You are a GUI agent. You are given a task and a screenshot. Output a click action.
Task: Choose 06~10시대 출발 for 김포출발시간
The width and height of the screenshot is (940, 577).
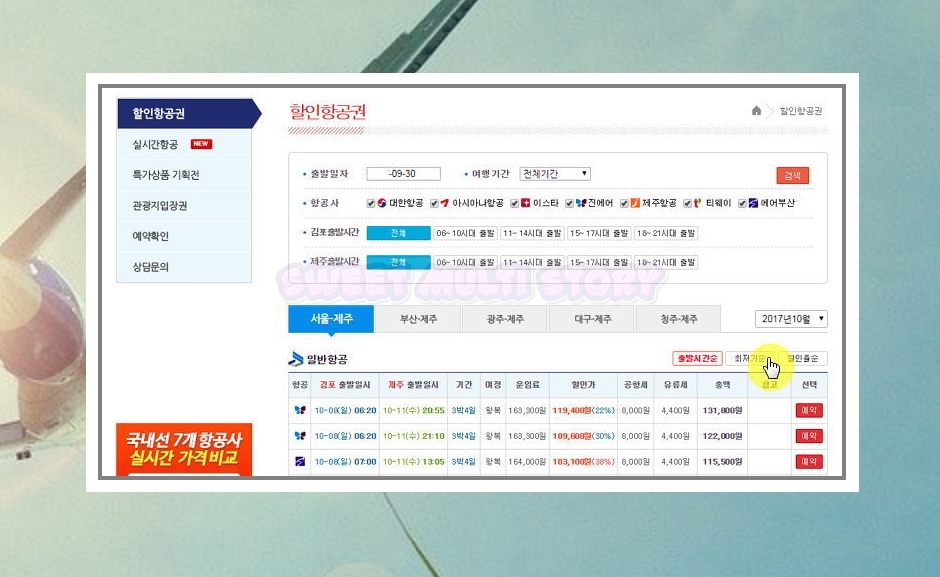pos(465,233)
